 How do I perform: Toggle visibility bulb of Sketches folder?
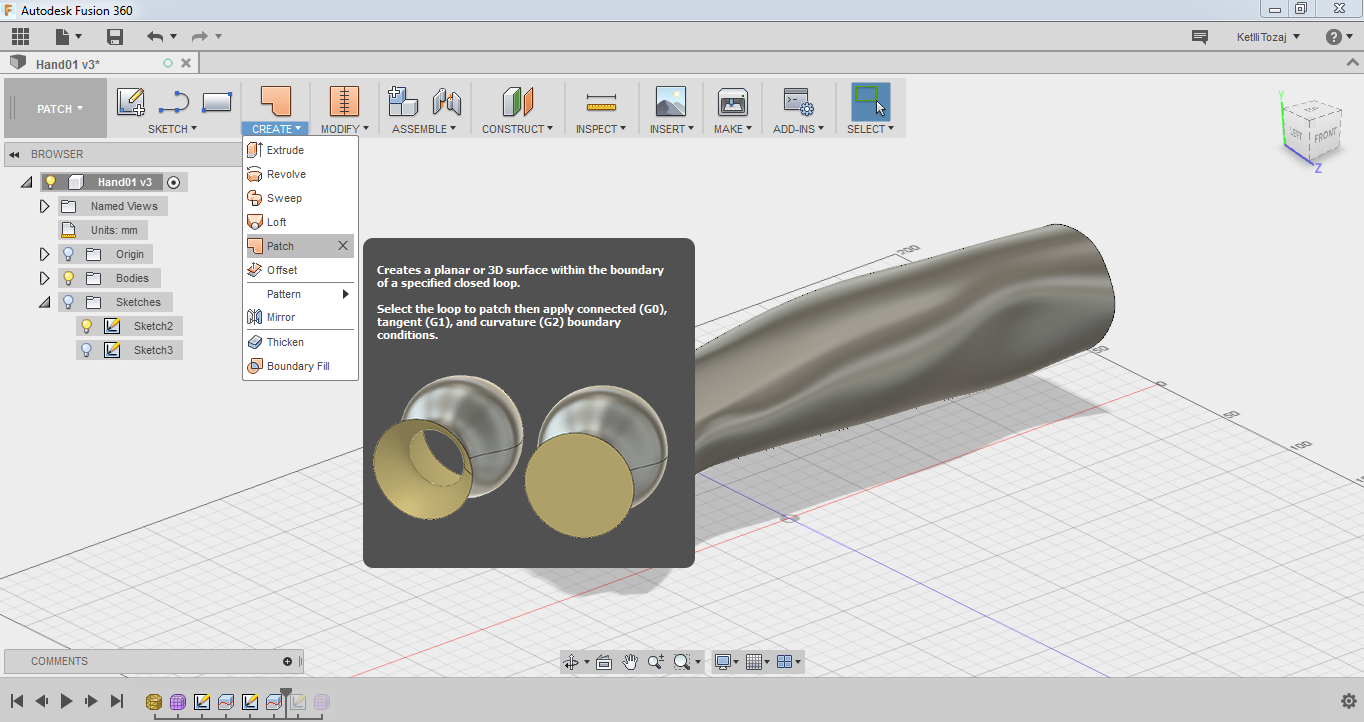pos(68,302)
